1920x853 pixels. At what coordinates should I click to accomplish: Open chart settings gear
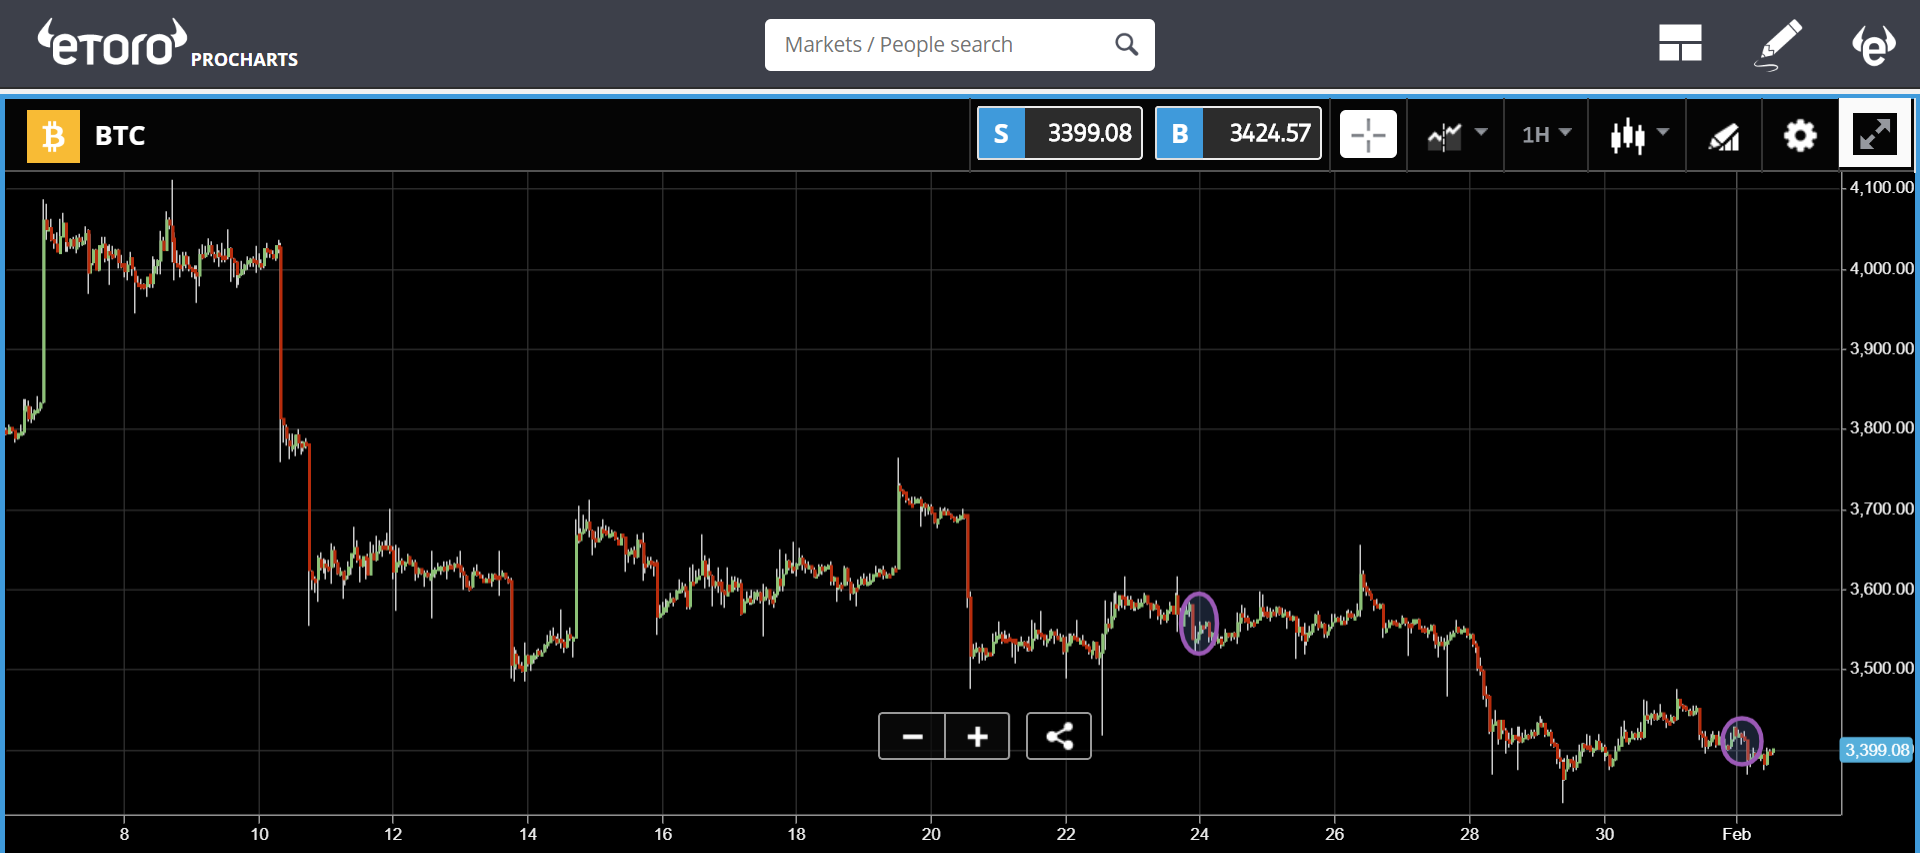(1800, 135)
